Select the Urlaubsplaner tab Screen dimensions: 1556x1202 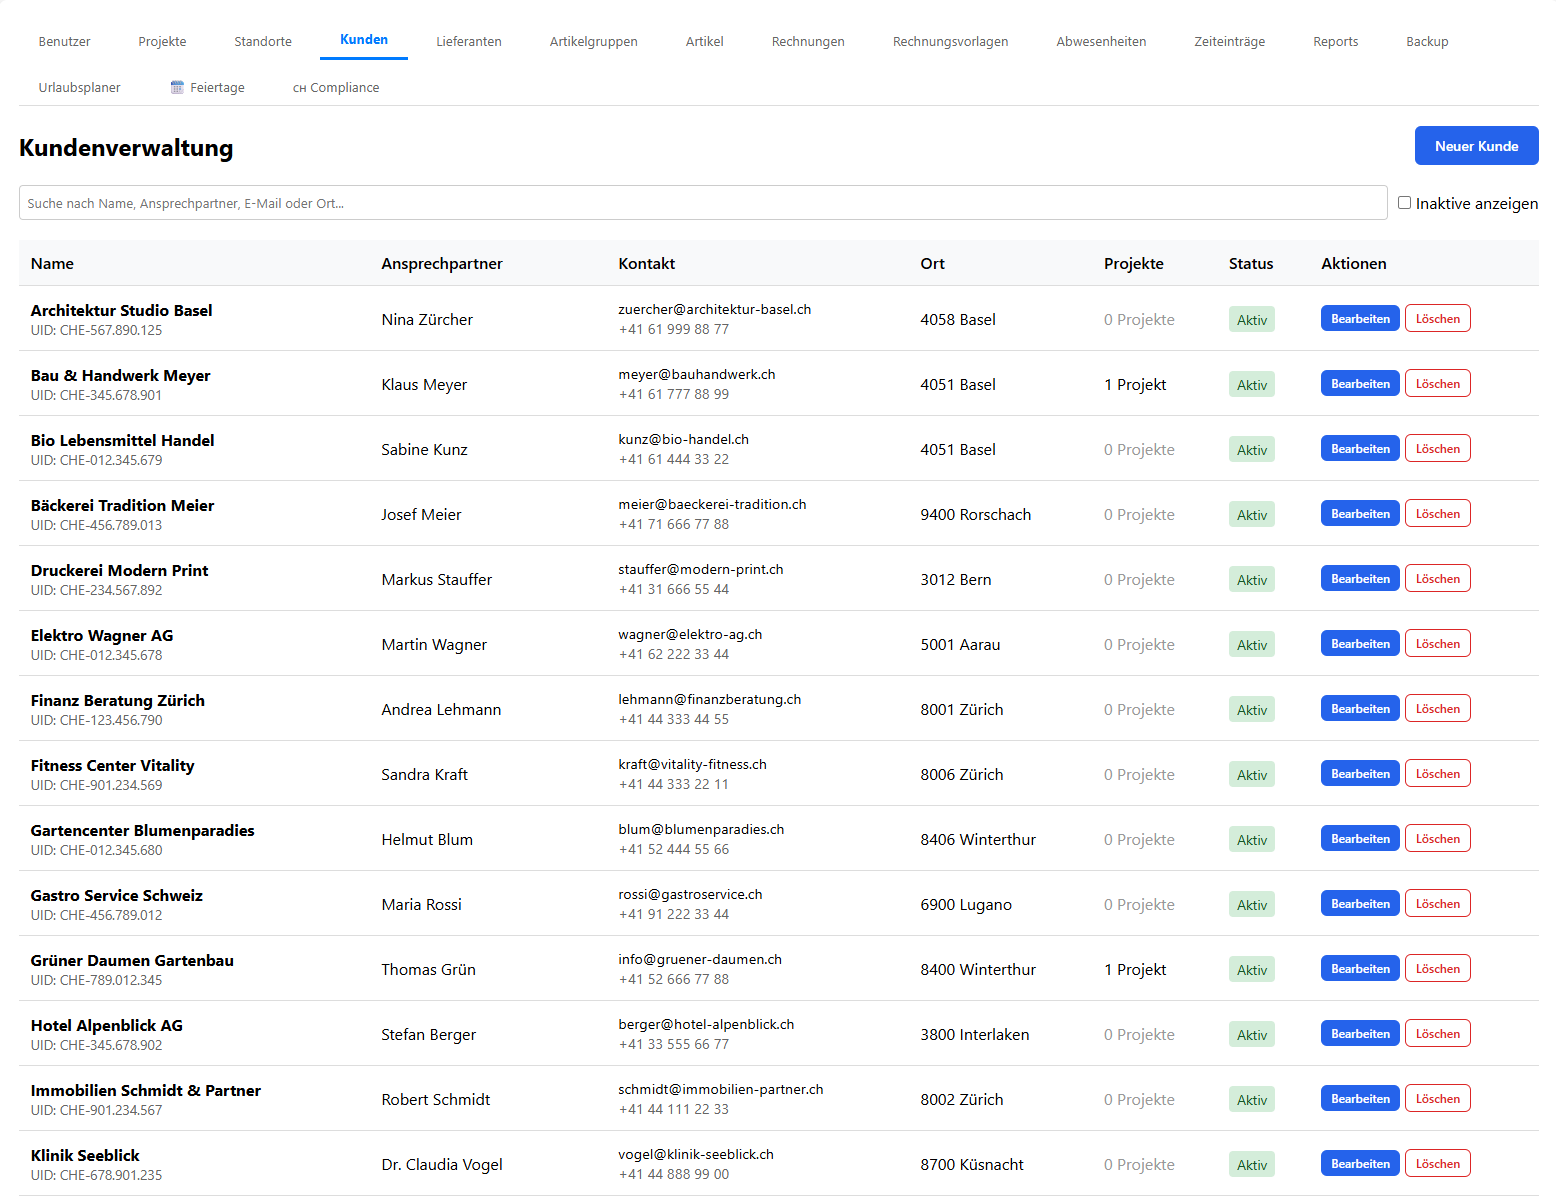coord(80,88)
